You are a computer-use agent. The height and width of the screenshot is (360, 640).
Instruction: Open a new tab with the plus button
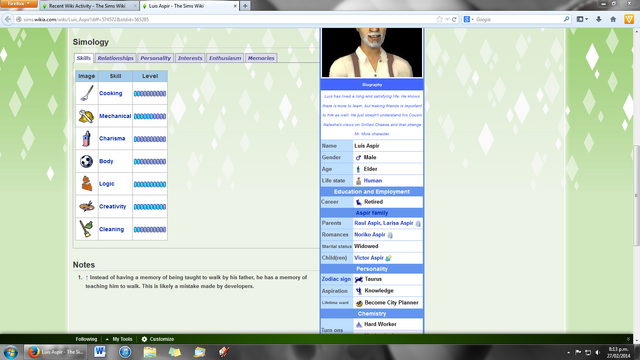245,6
